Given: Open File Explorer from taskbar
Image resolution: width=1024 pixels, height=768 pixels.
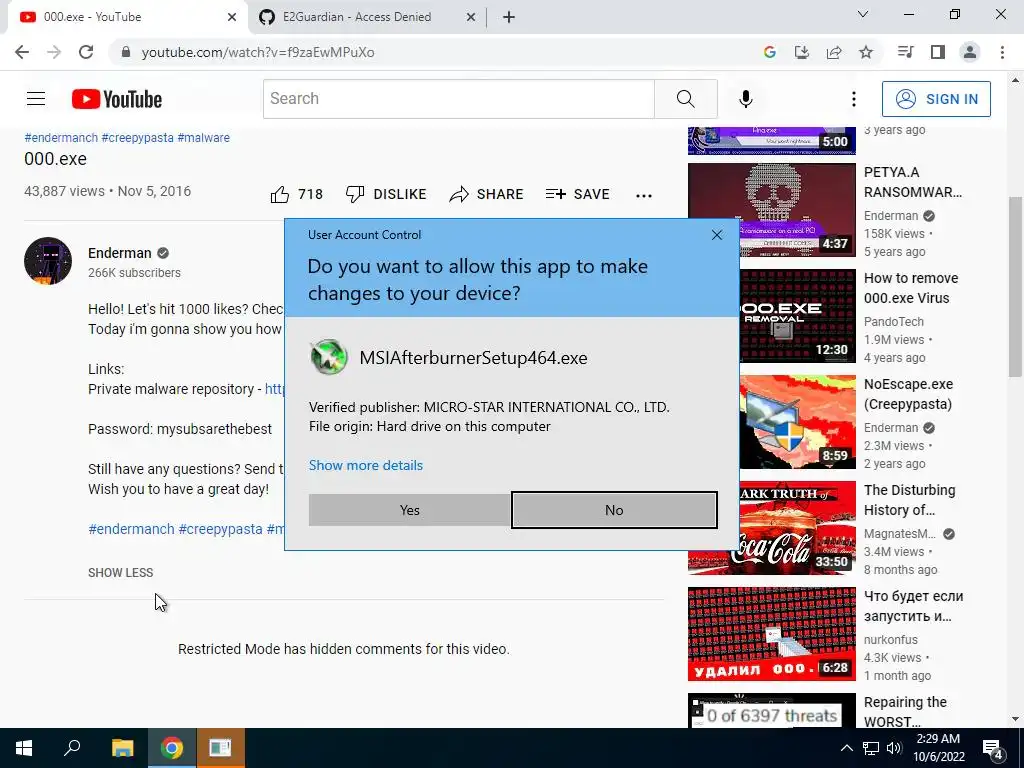Looking at the screenshot, I should point(122,748).
